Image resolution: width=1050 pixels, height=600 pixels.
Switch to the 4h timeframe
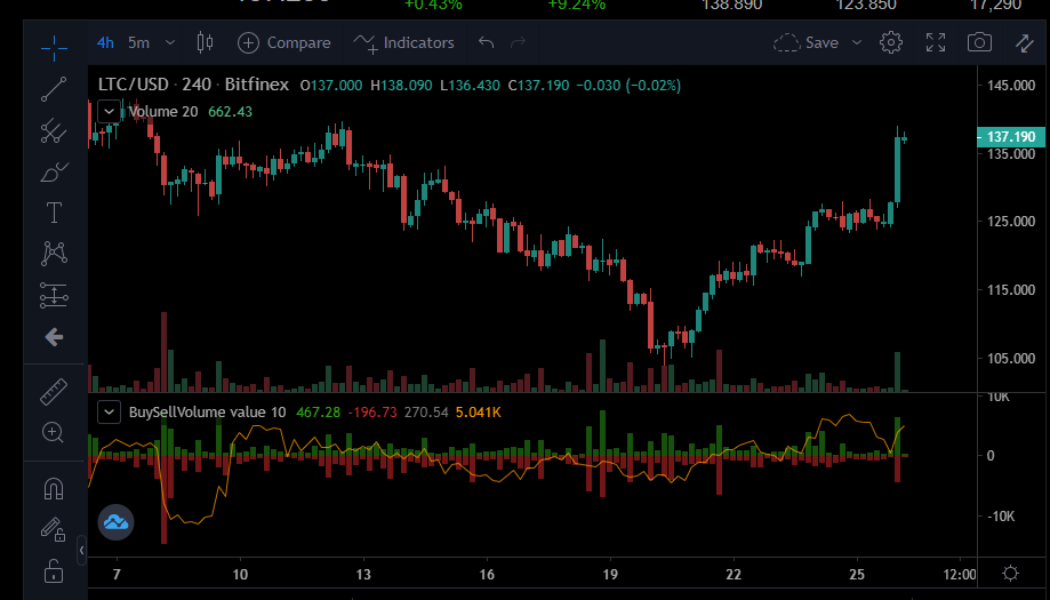(x=105, y=42)
